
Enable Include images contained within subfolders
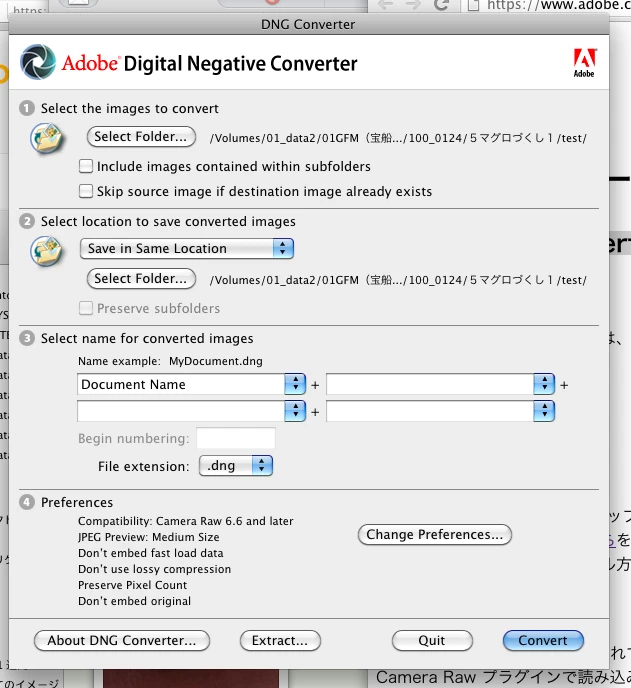tap(86, 166)
